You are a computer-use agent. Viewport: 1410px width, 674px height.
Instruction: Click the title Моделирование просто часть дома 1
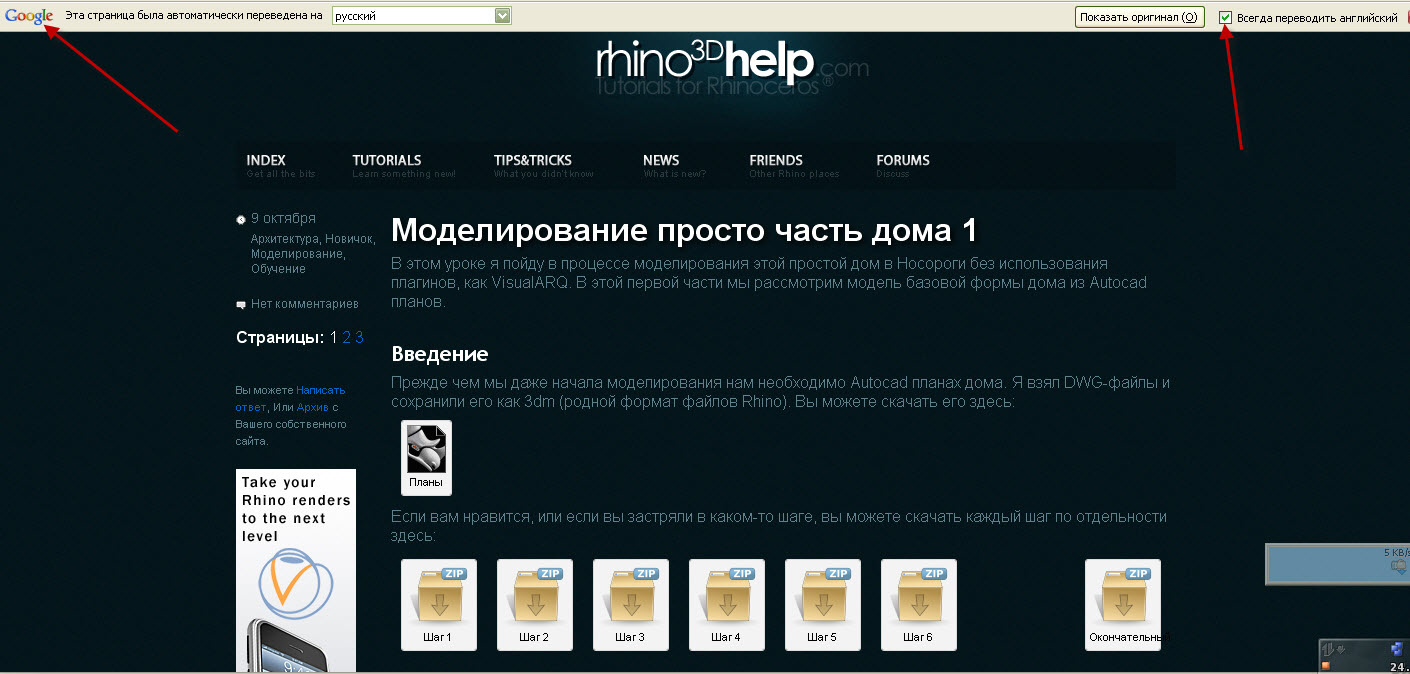coord(684,230)
